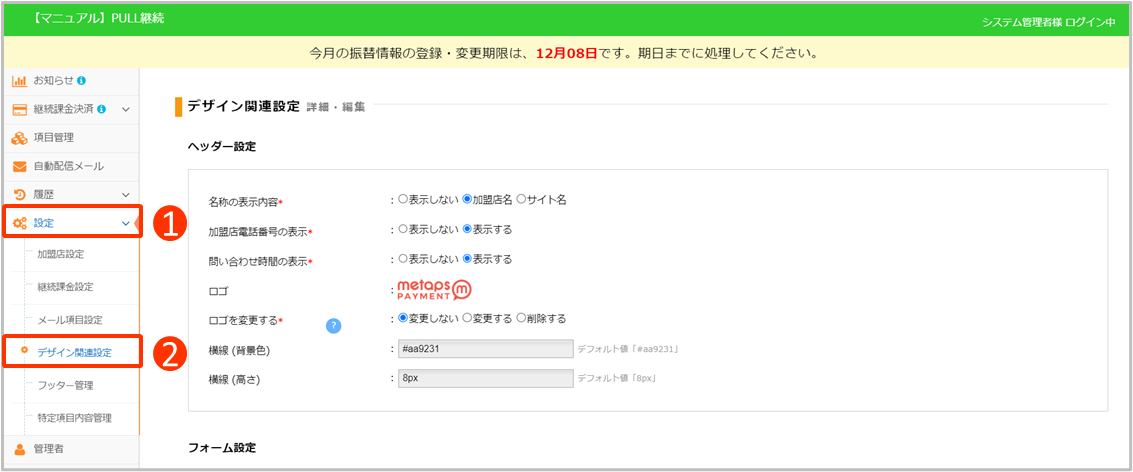This screenshot has width=1133, height=472.
Task: Click the ヘッダー設定 section heading
Action: pyautogui.click(x=222, y=146)
